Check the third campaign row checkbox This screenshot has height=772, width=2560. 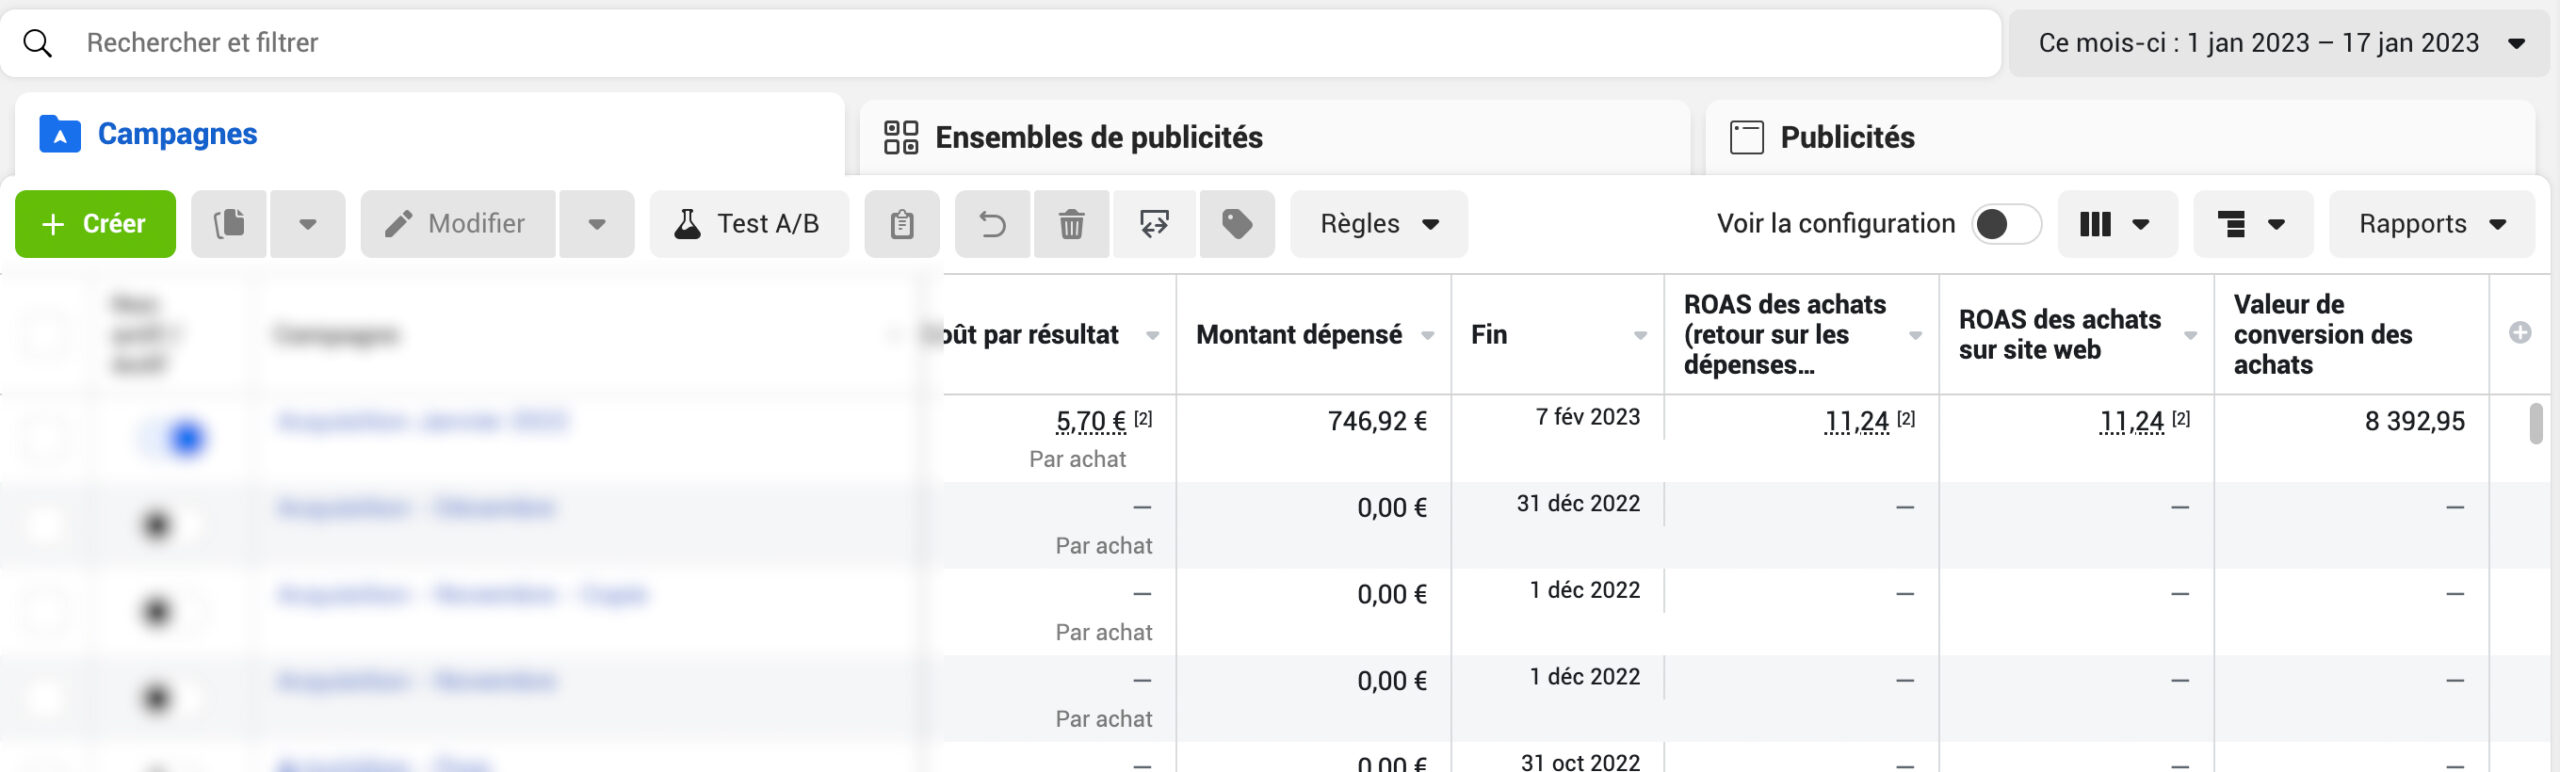[46, 611]
